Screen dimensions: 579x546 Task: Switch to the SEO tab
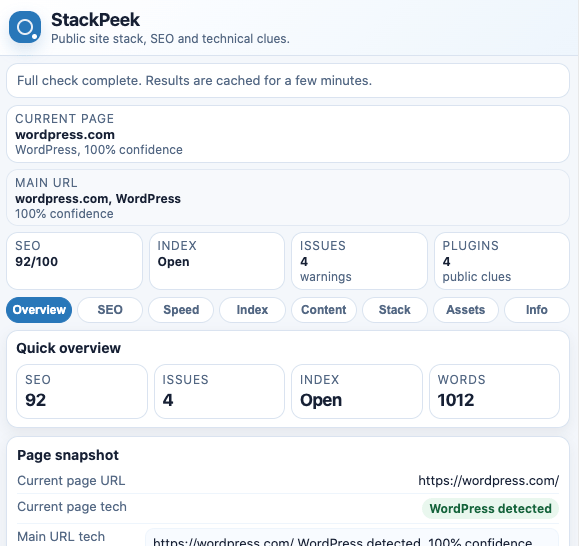click(x=110, y=310)
